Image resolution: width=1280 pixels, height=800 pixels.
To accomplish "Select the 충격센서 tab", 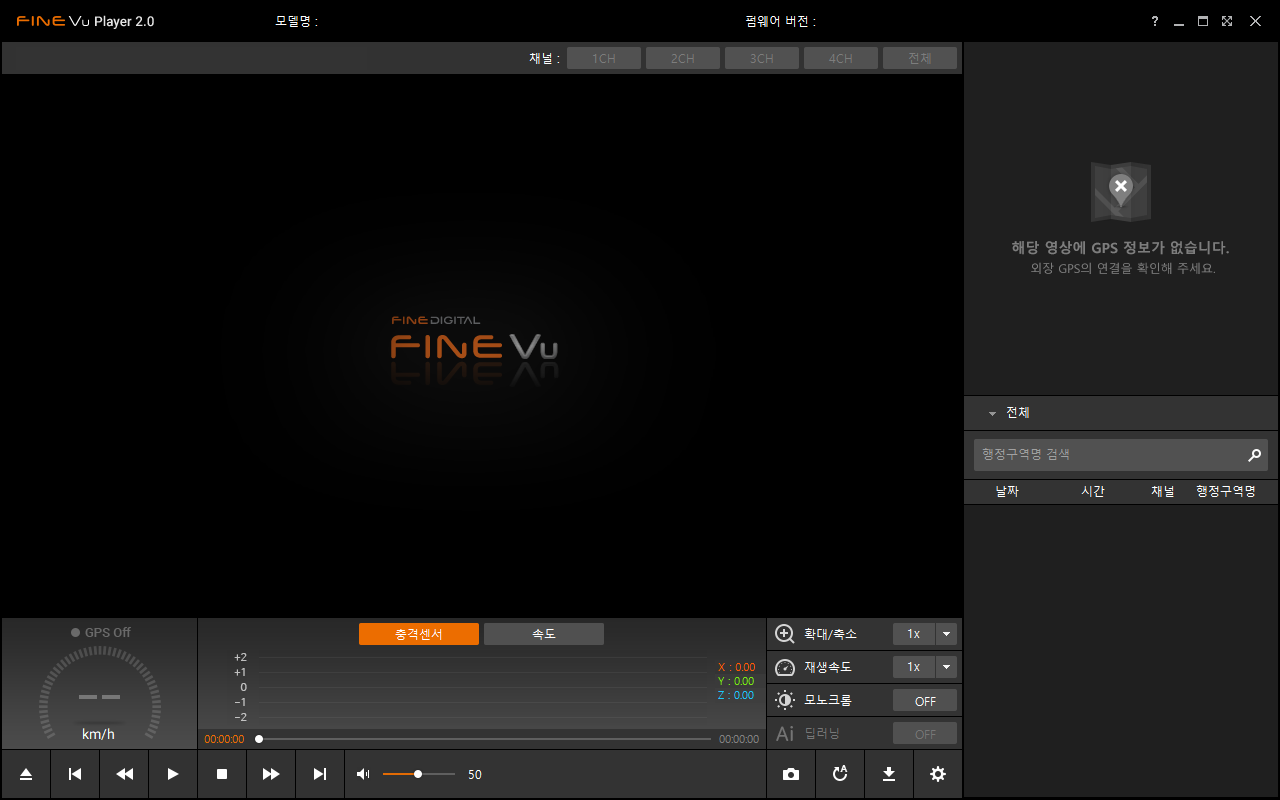I will click(x=418, y=634).
